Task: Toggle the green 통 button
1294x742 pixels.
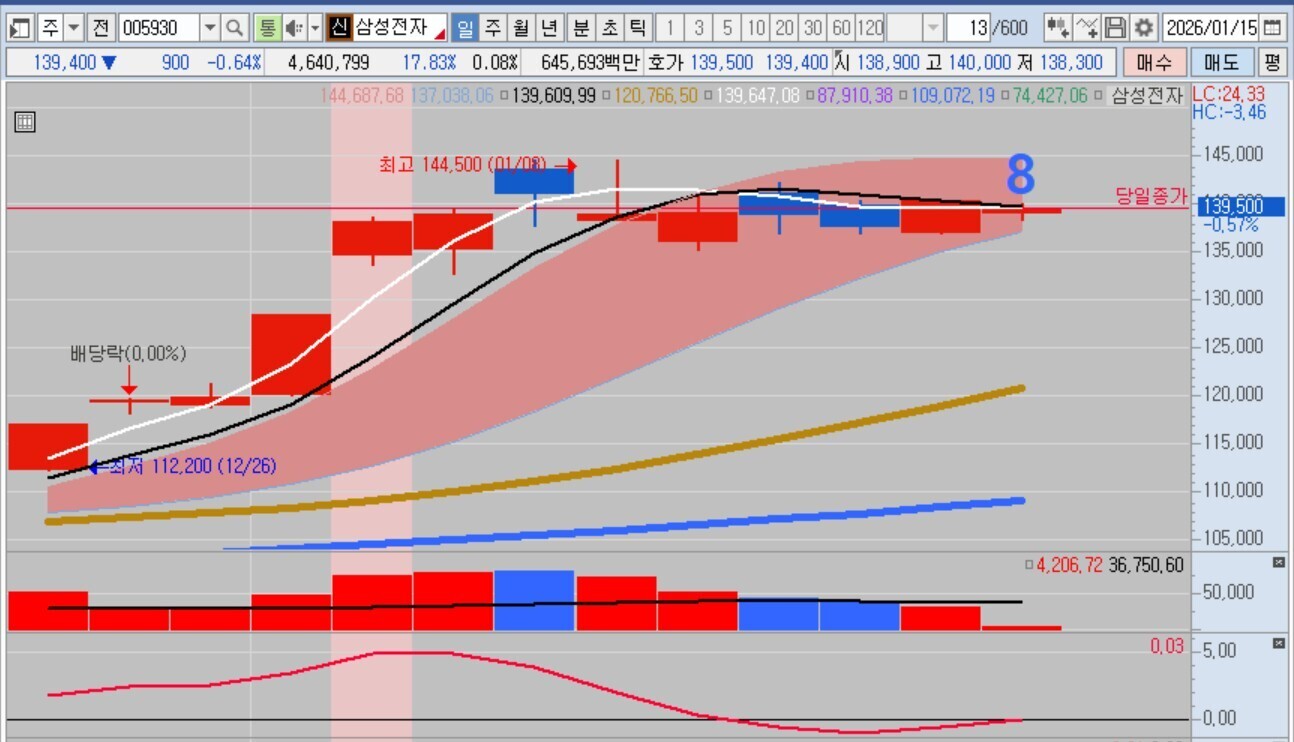Action: (267, 27)
